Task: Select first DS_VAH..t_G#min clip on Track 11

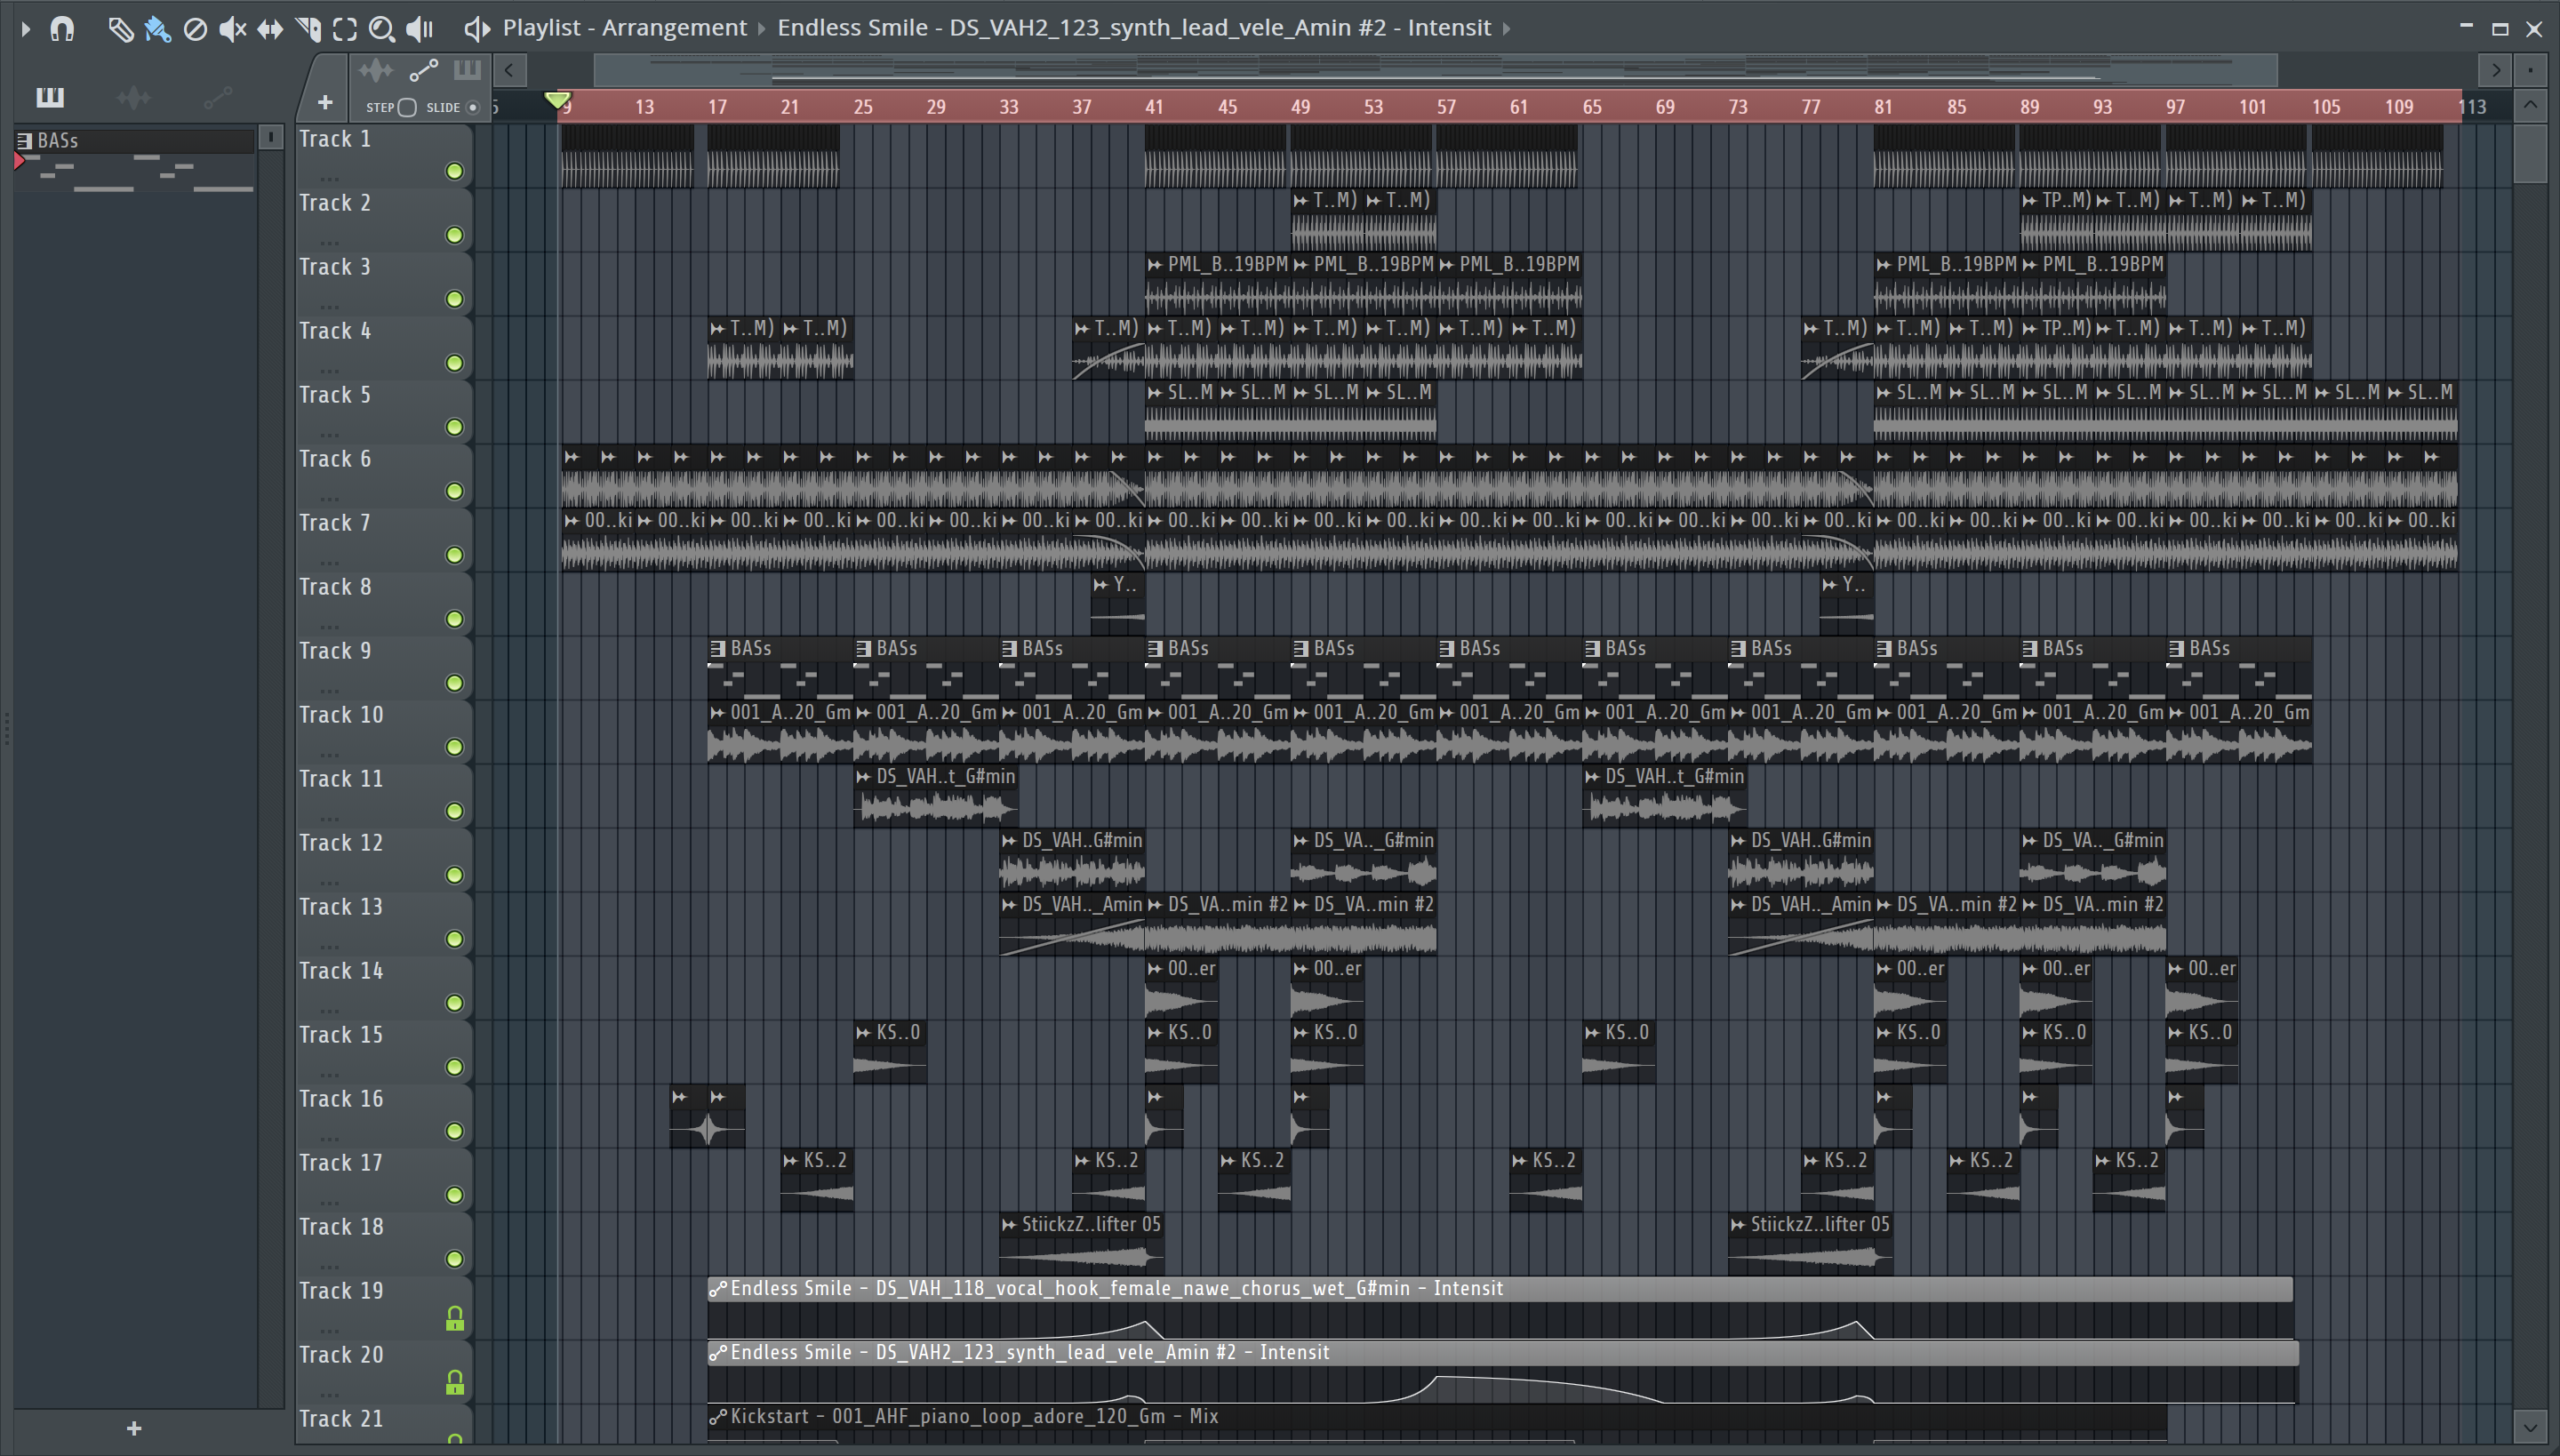Action: point(936,796)
